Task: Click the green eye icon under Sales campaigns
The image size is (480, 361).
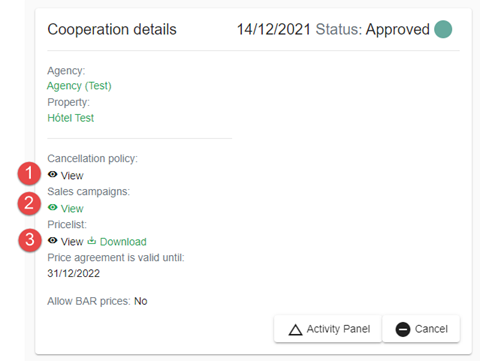Action: pyautogui.click(x=52, y=207)
